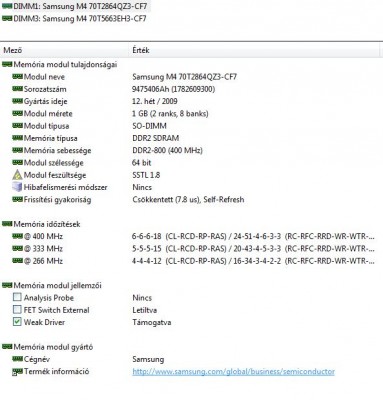Click the icon beside Gyártás ideje
383x400 pixels.
tap(17, 101)
